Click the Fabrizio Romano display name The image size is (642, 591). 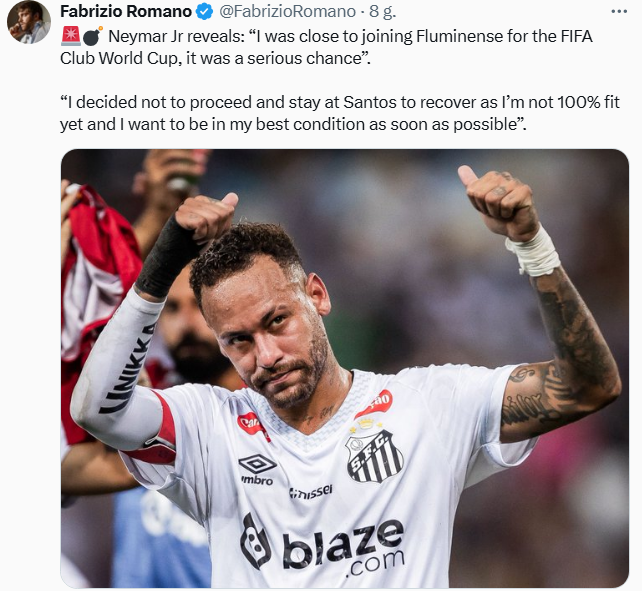click(126, 11)
